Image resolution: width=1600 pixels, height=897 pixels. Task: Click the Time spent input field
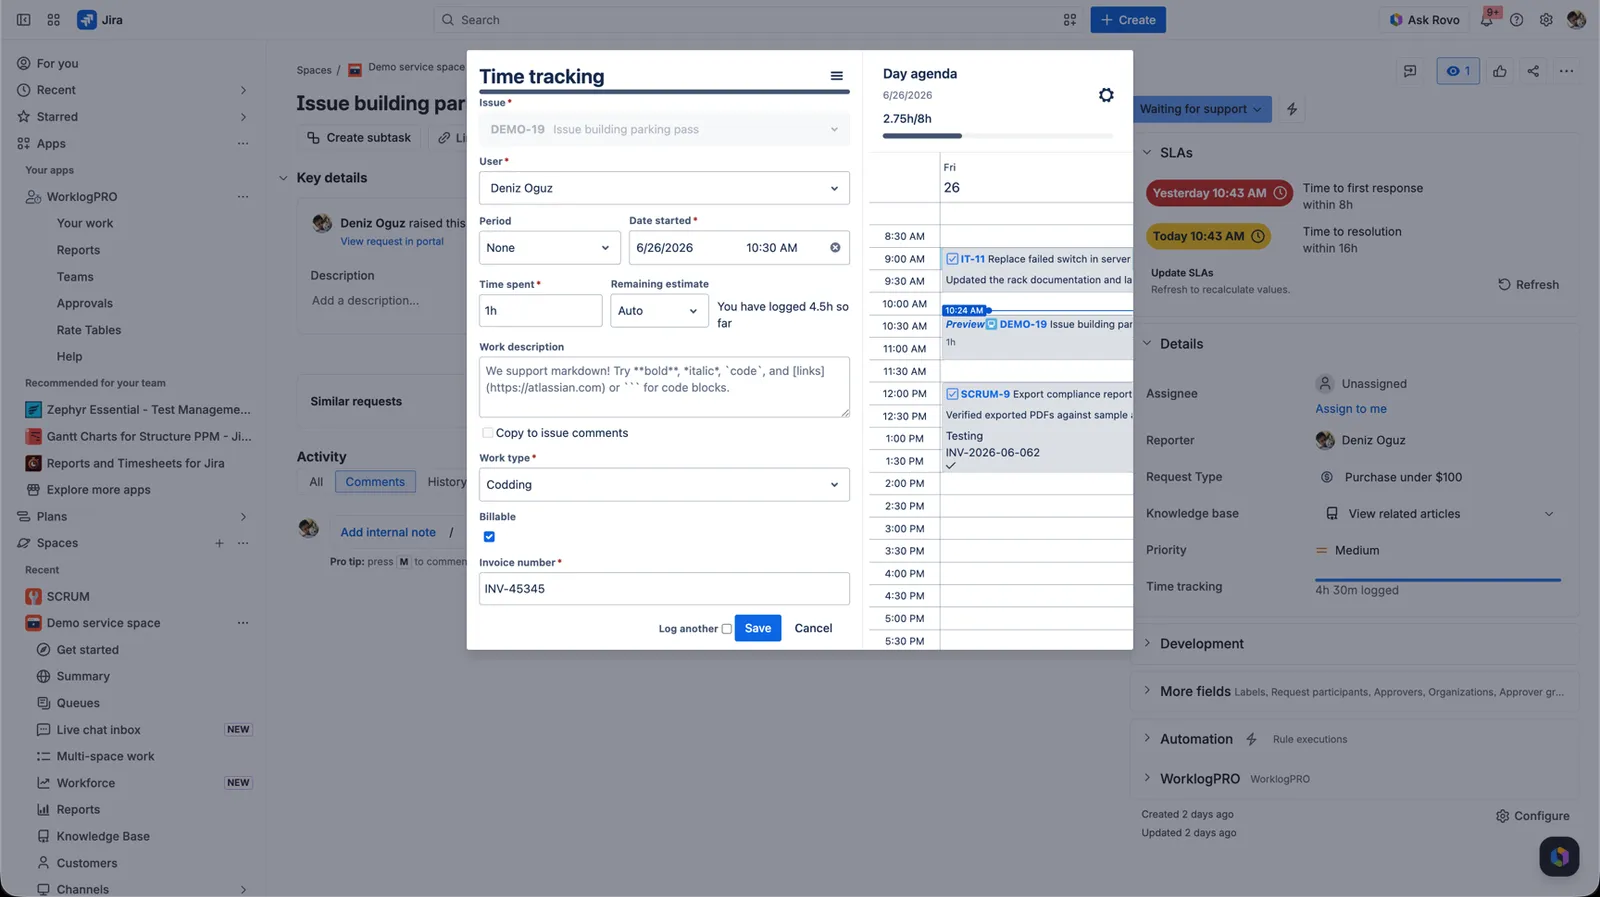click(x=540, y=311)
